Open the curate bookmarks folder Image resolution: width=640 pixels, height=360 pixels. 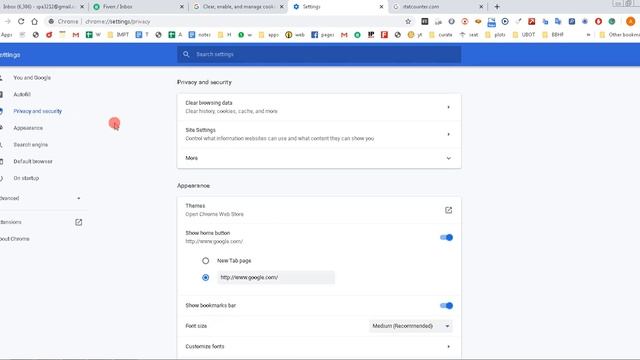click(x=440, y=35)
